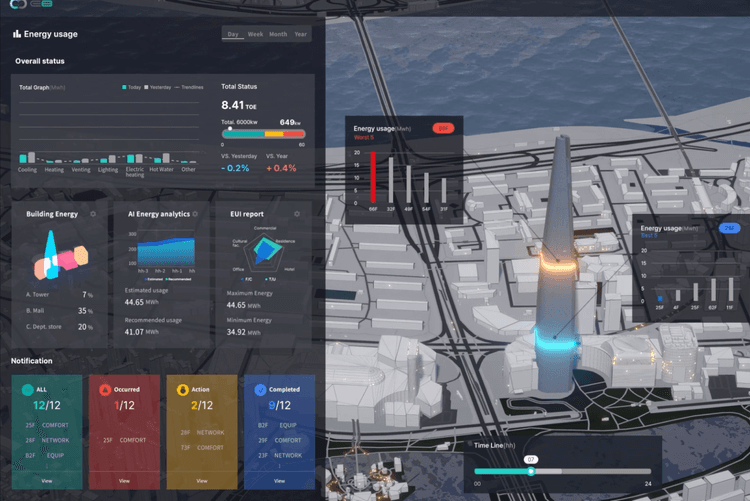Screen dimensions: 750x501
Task: Click the yellow Action person icon
Action: point(183,390)
